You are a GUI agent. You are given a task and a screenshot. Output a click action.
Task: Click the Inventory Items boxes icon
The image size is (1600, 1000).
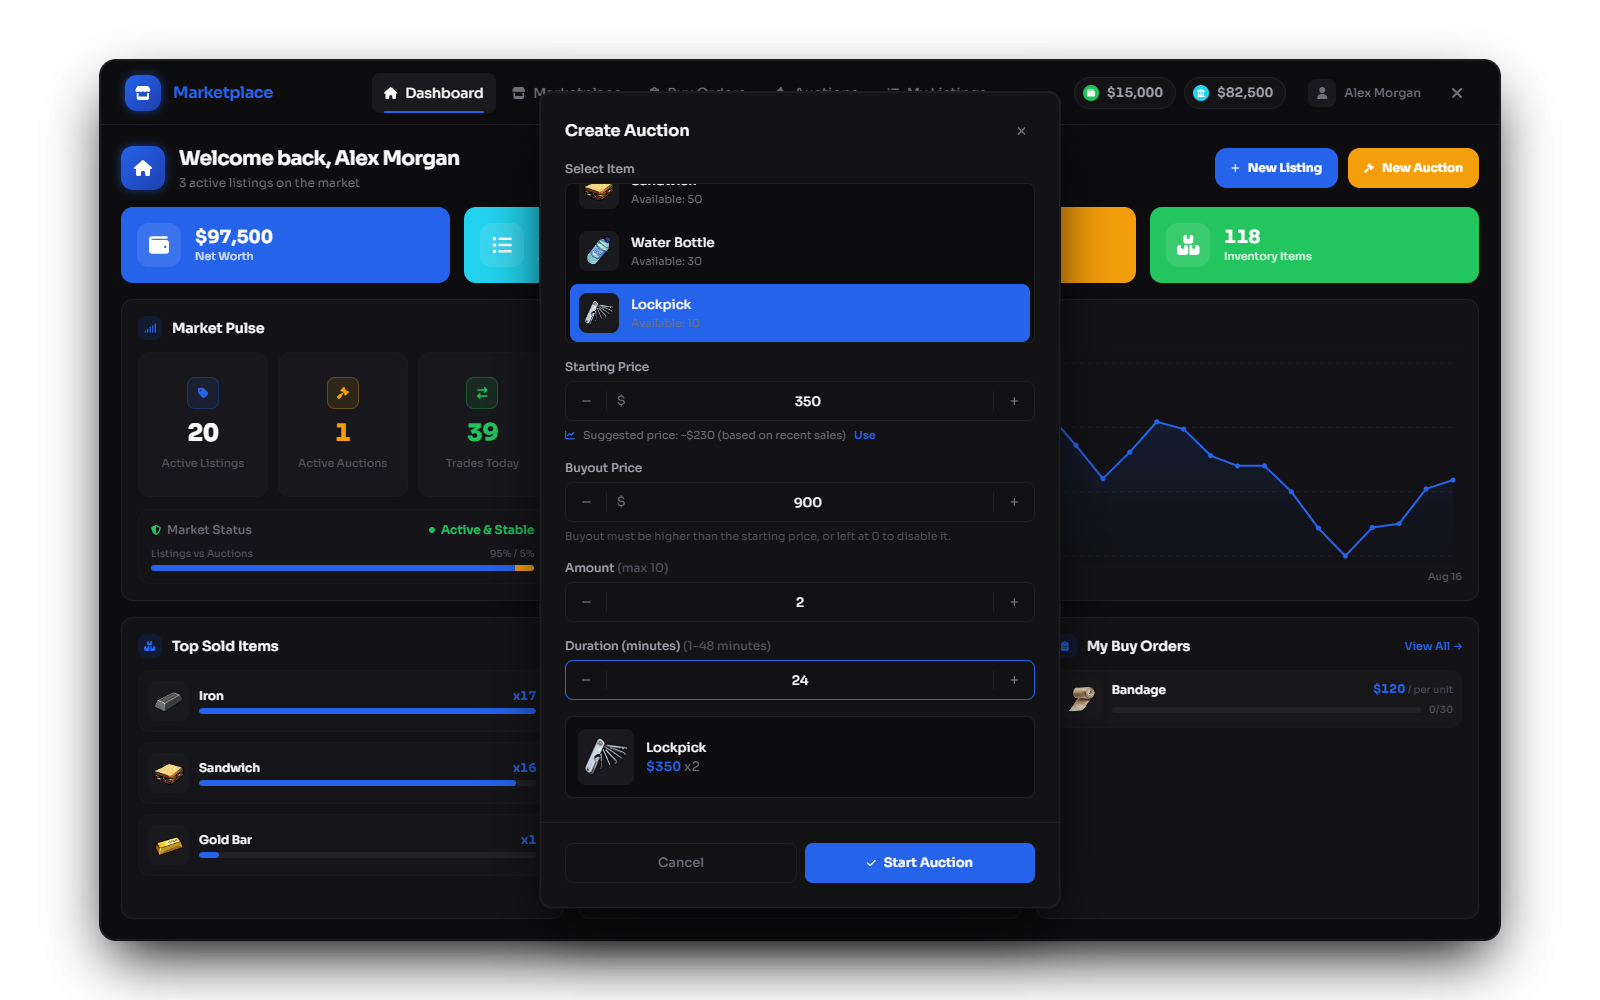click(x=1188, y=245)
